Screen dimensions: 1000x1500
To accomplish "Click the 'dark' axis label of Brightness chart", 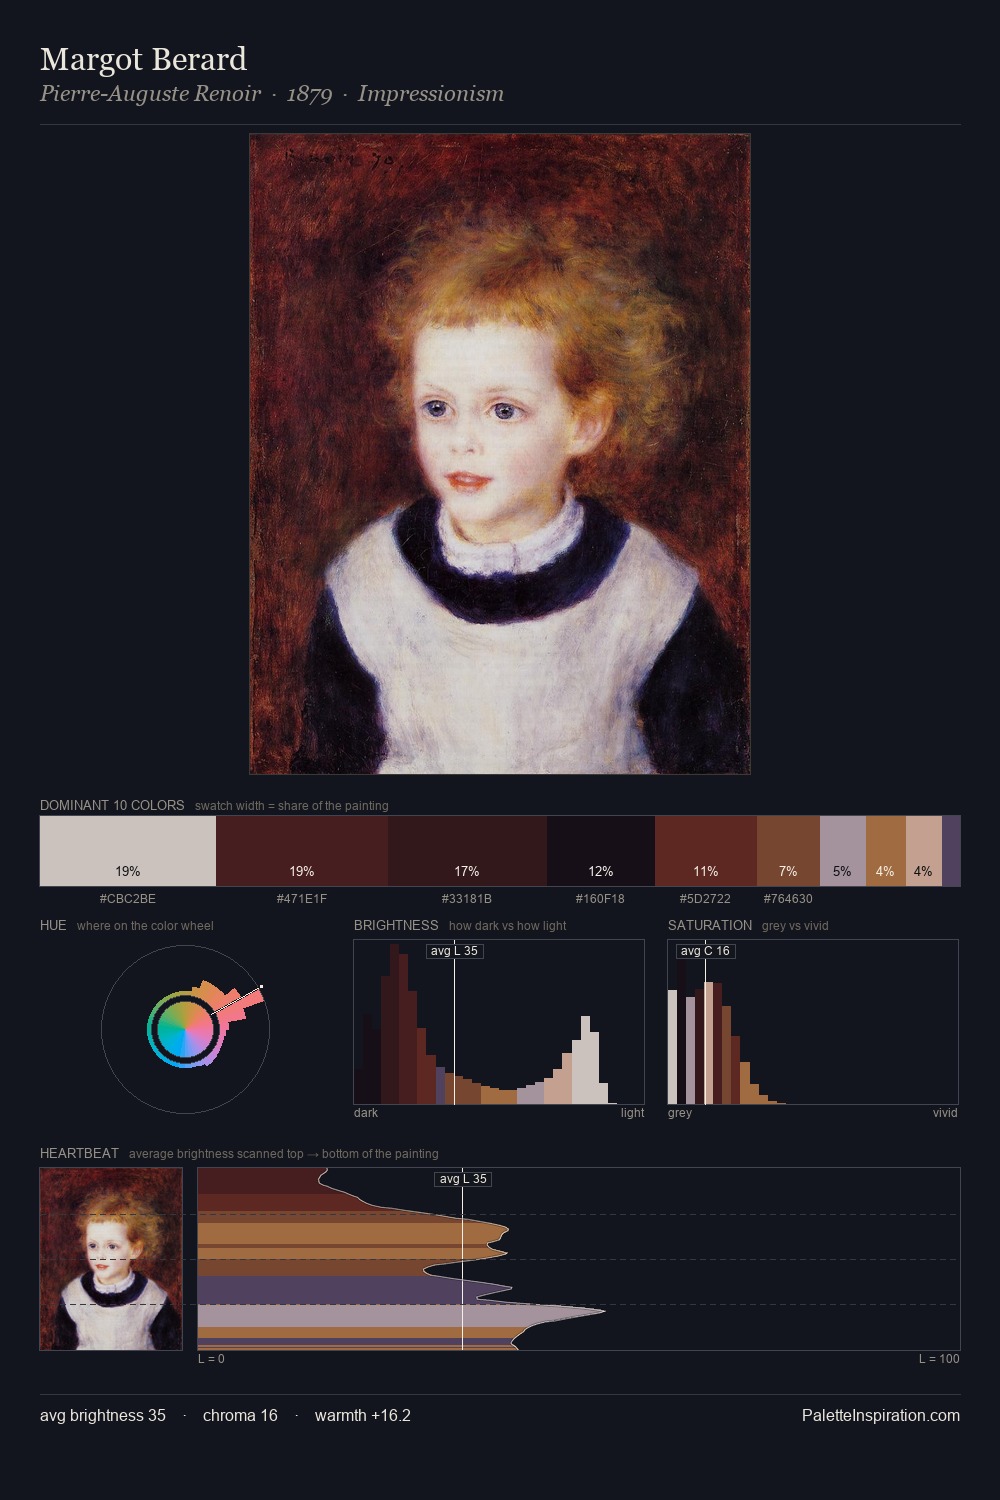I will pos(366,1113).
